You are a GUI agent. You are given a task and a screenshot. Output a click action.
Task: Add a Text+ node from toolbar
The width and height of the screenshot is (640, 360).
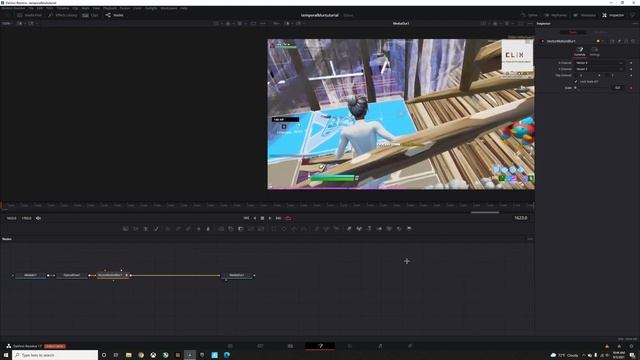tap(146, 229)
